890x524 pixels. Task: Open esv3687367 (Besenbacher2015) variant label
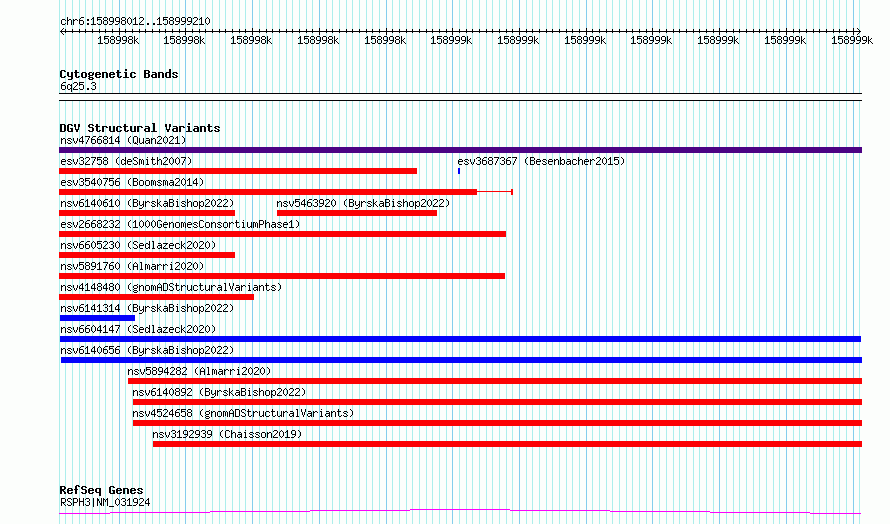(541, 161)
